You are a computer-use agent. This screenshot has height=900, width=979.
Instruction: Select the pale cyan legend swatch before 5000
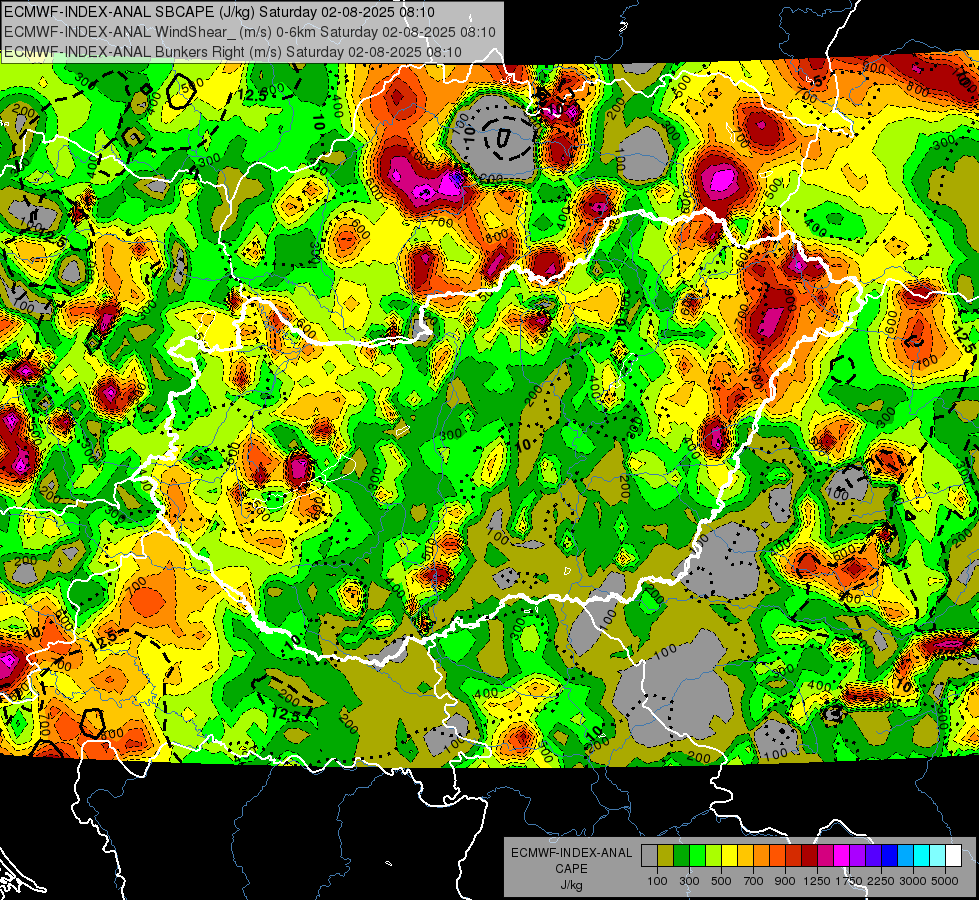(x=938, y=856)
